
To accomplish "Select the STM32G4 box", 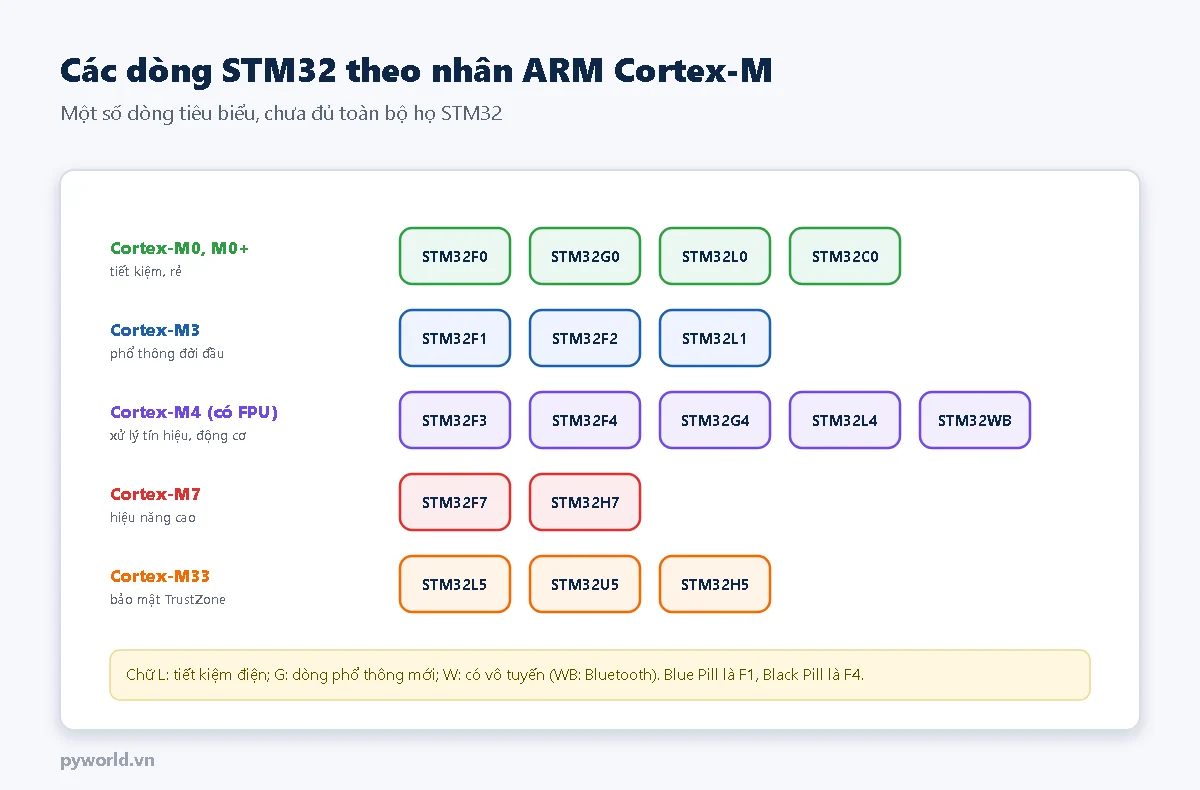I will click(715, 420).
